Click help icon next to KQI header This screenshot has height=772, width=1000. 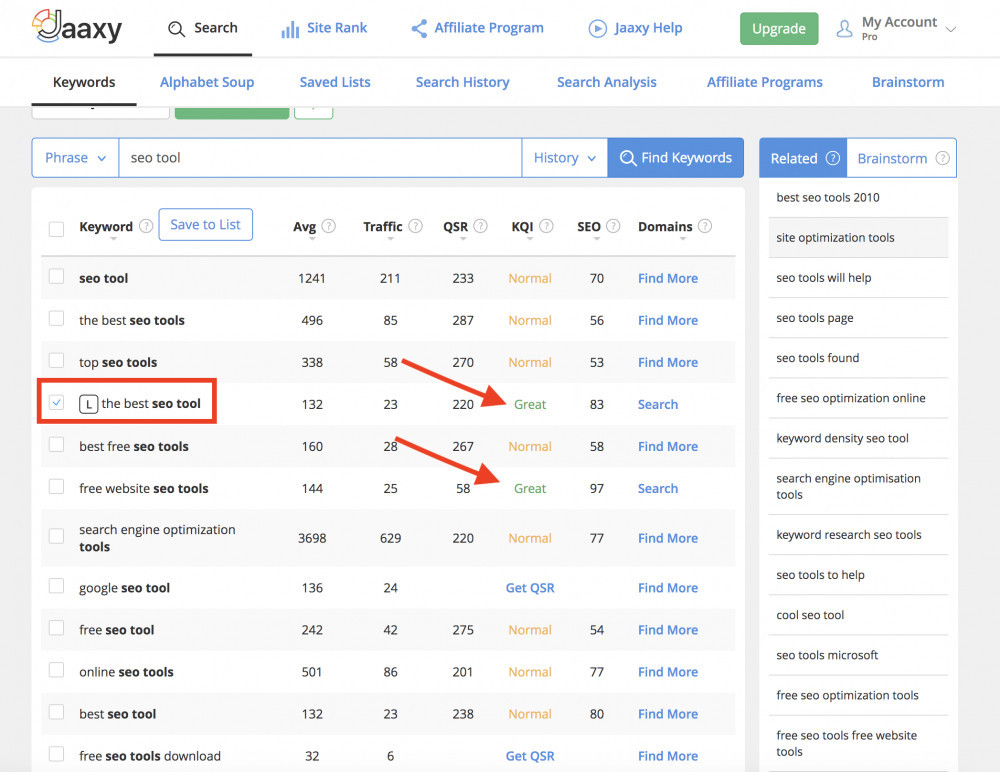pyautogui.click(x=547, y=226)
